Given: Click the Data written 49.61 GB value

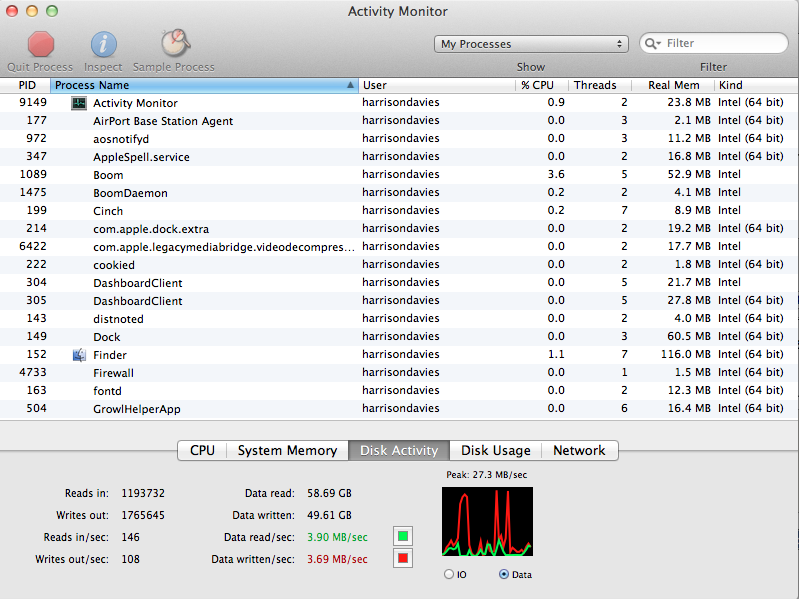Looking at the screenshot, I should pyautogui.click(x=329, y=515).
